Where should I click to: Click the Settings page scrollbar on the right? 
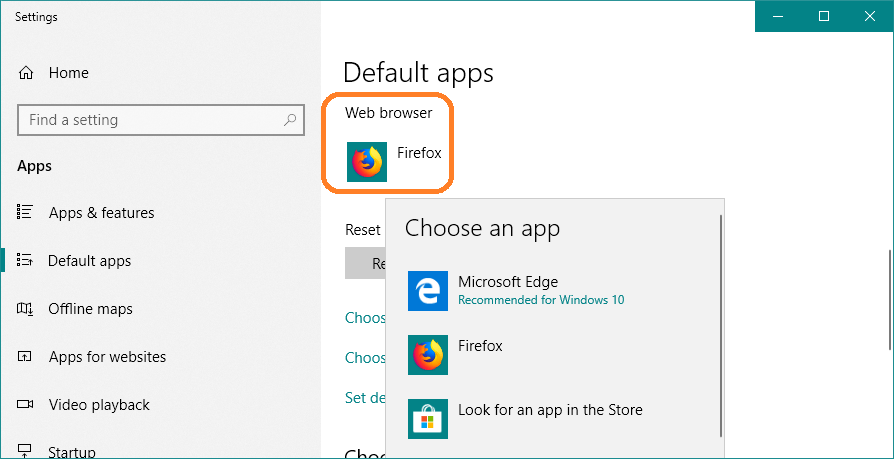point(889,299)
